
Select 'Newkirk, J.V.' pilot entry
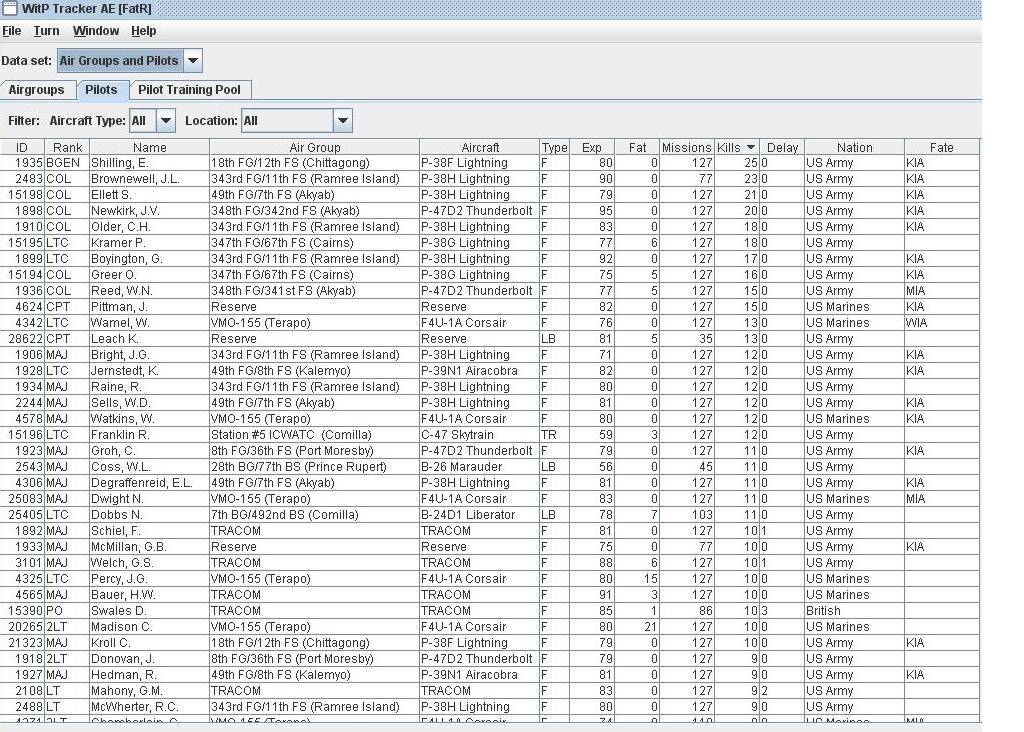coord(150,211)
